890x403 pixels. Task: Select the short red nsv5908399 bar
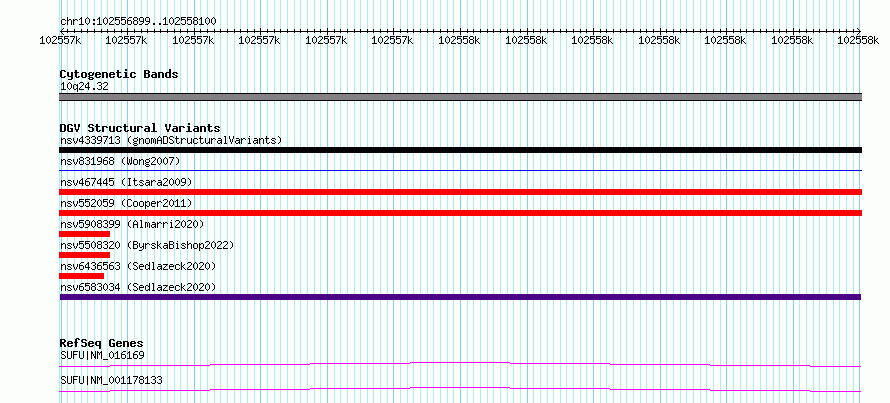(x=85, y=234)
